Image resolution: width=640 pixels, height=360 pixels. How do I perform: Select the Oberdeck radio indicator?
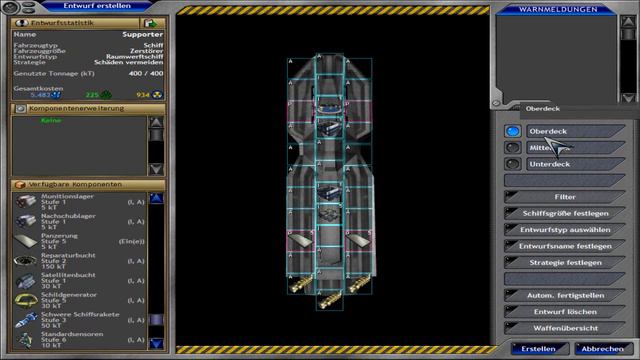pos(513,131)
